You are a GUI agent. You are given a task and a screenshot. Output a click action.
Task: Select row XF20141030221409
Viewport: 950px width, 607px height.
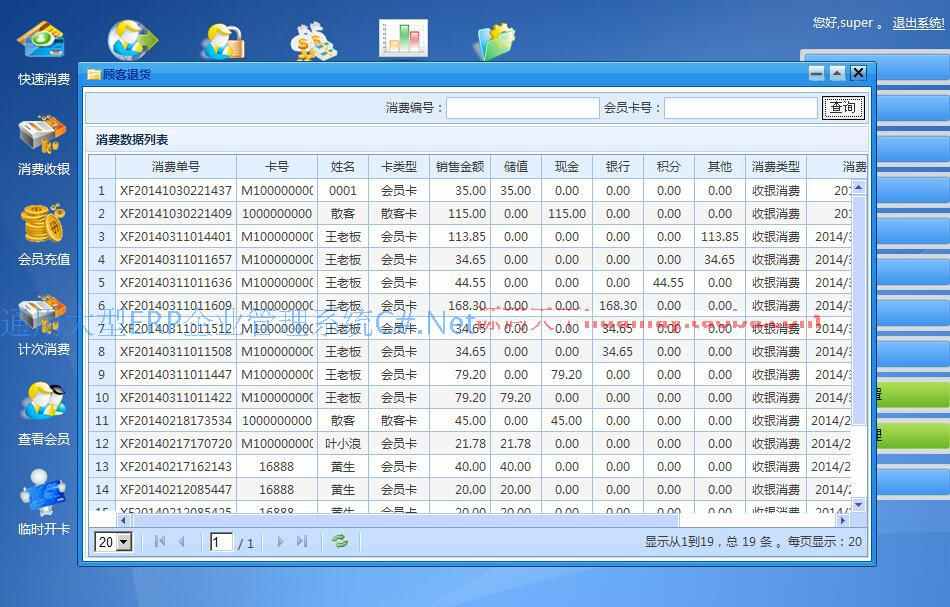click(x=470, y=214)
